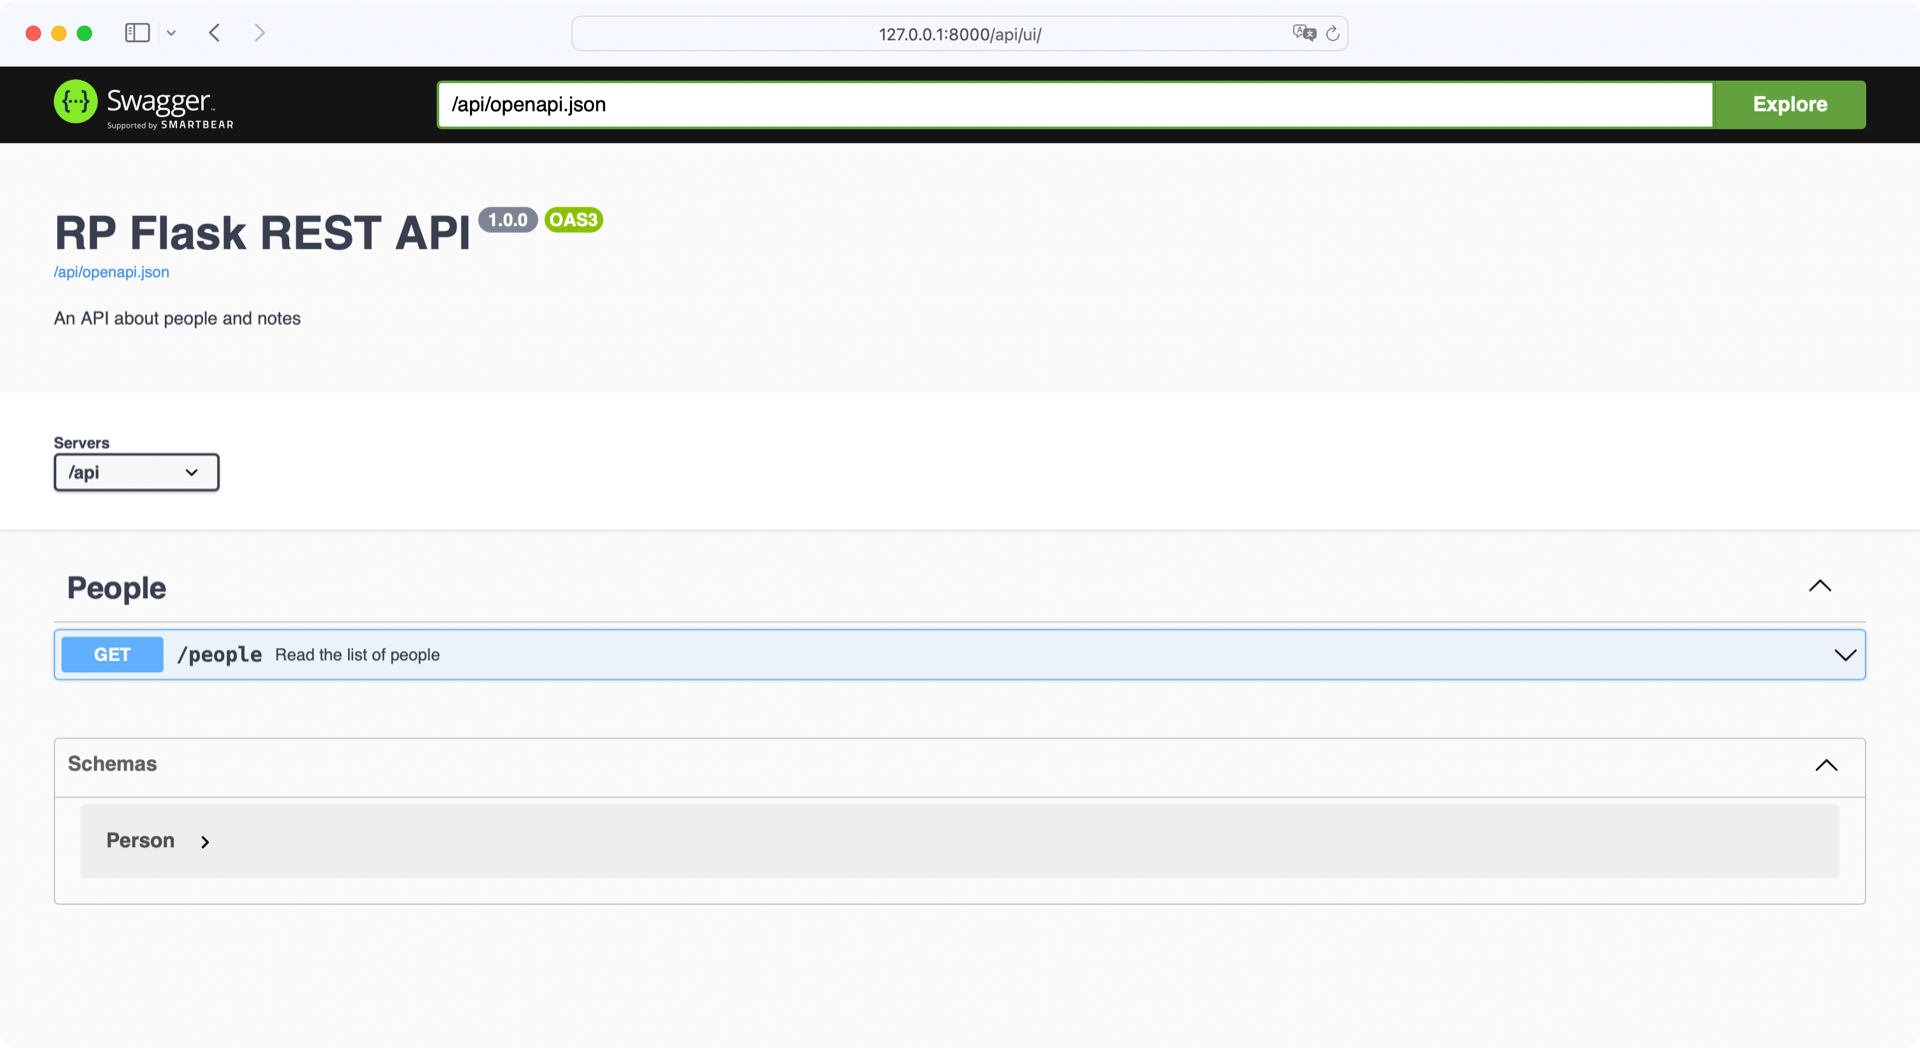Click the OAS3 badge

point(573,220)
